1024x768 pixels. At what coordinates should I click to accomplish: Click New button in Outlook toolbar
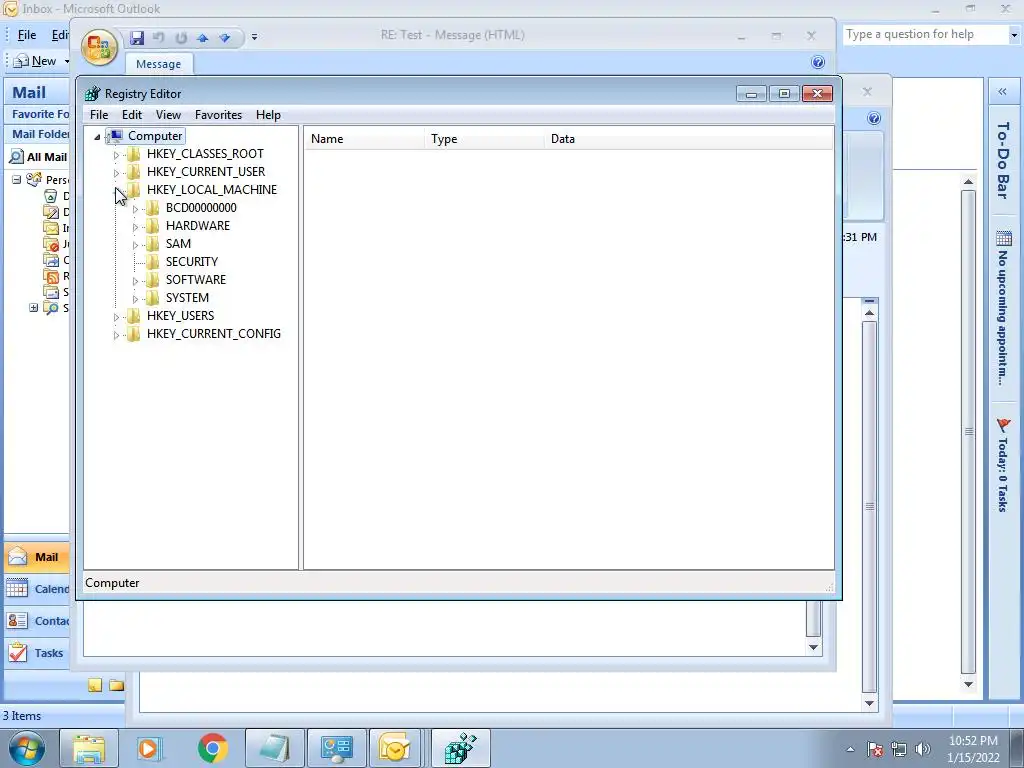coord(35,61)
